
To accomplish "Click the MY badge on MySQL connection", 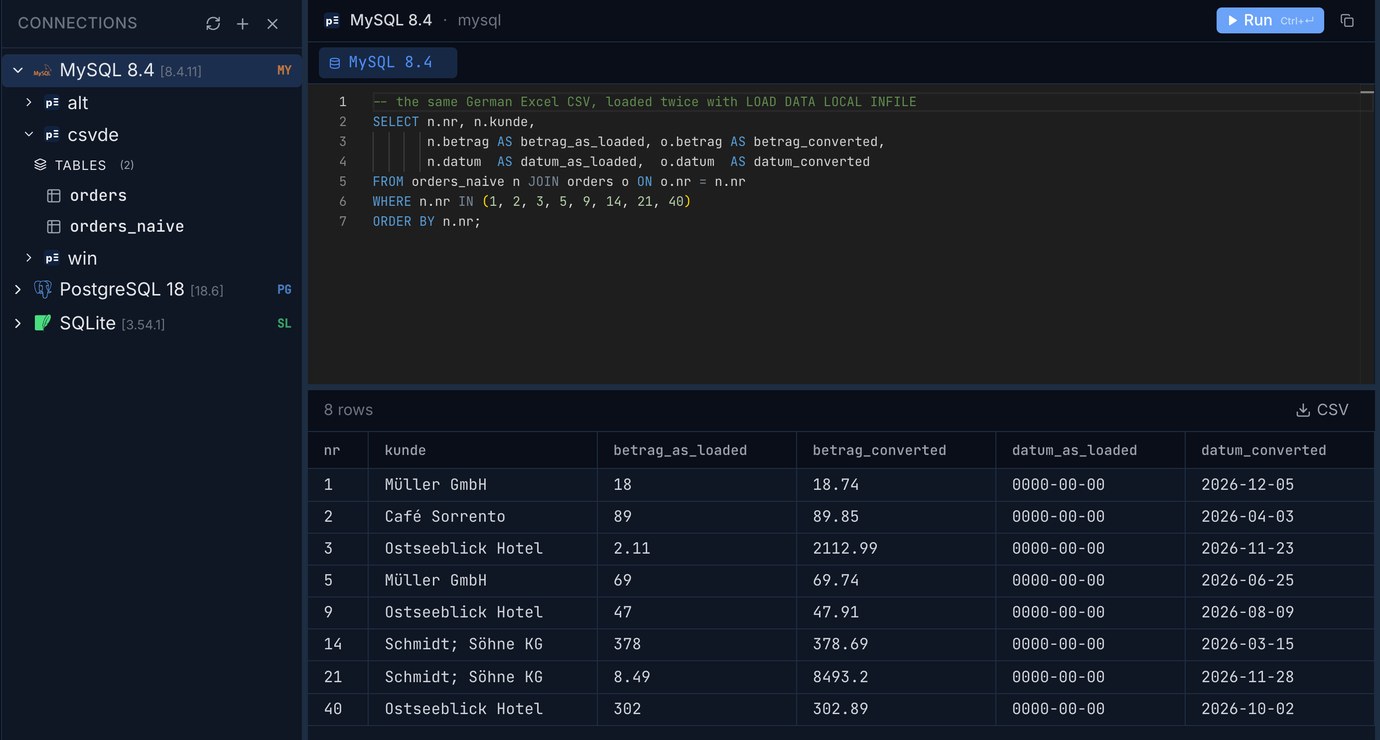I will 284,70.
